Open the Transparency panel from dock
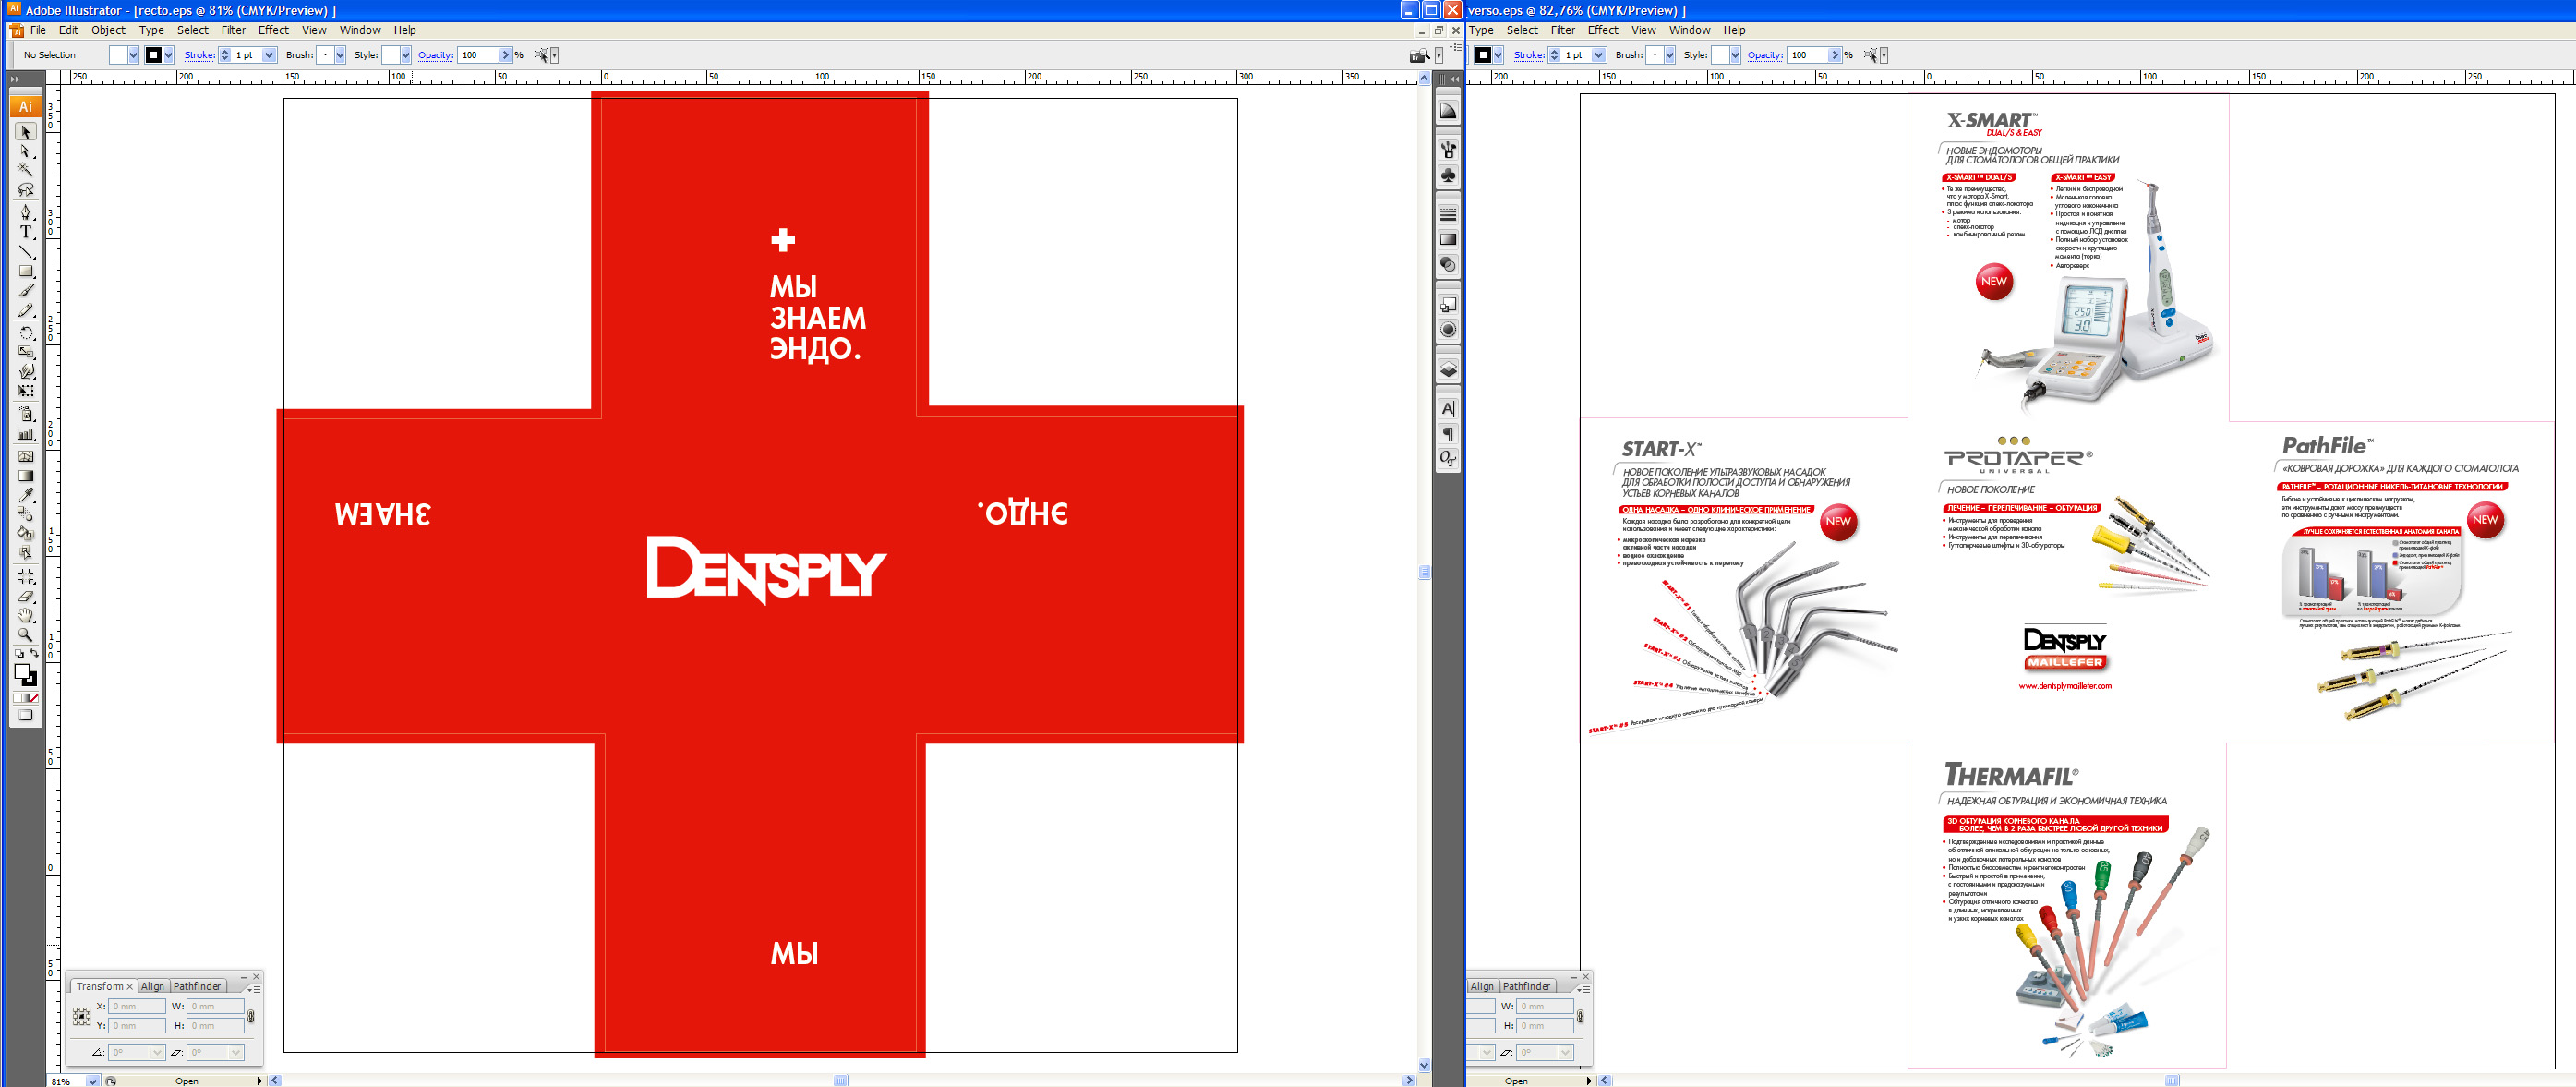2576x1087 pixels. coord(1447,265)
